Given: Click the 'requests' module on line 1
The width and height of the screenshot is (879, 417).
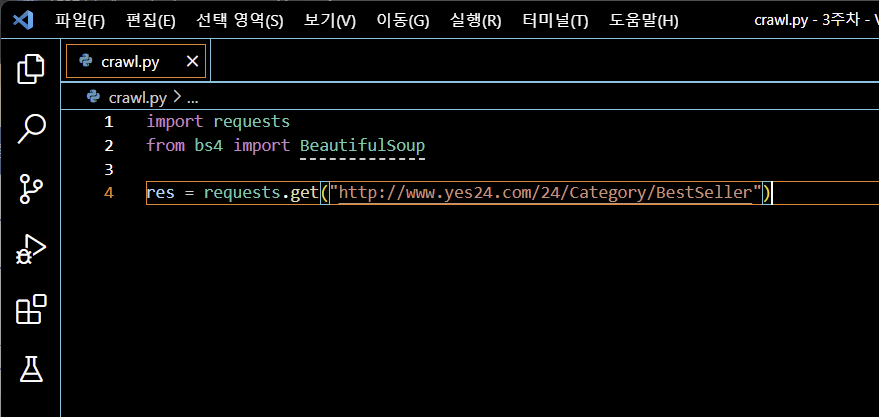Looking at the screenshot, I should click(252, 122).
